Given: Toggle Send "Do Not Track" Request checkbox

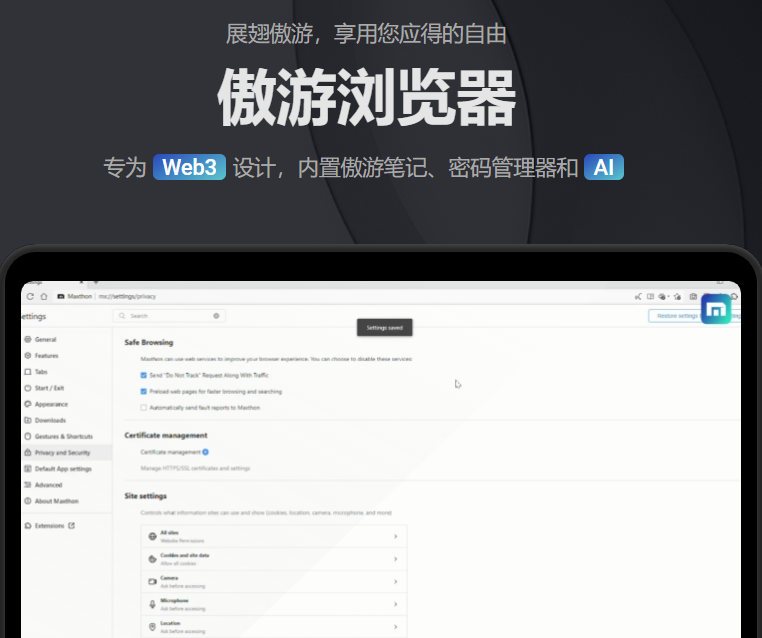Looking at the screenshot, I should [x=143, y=375].
